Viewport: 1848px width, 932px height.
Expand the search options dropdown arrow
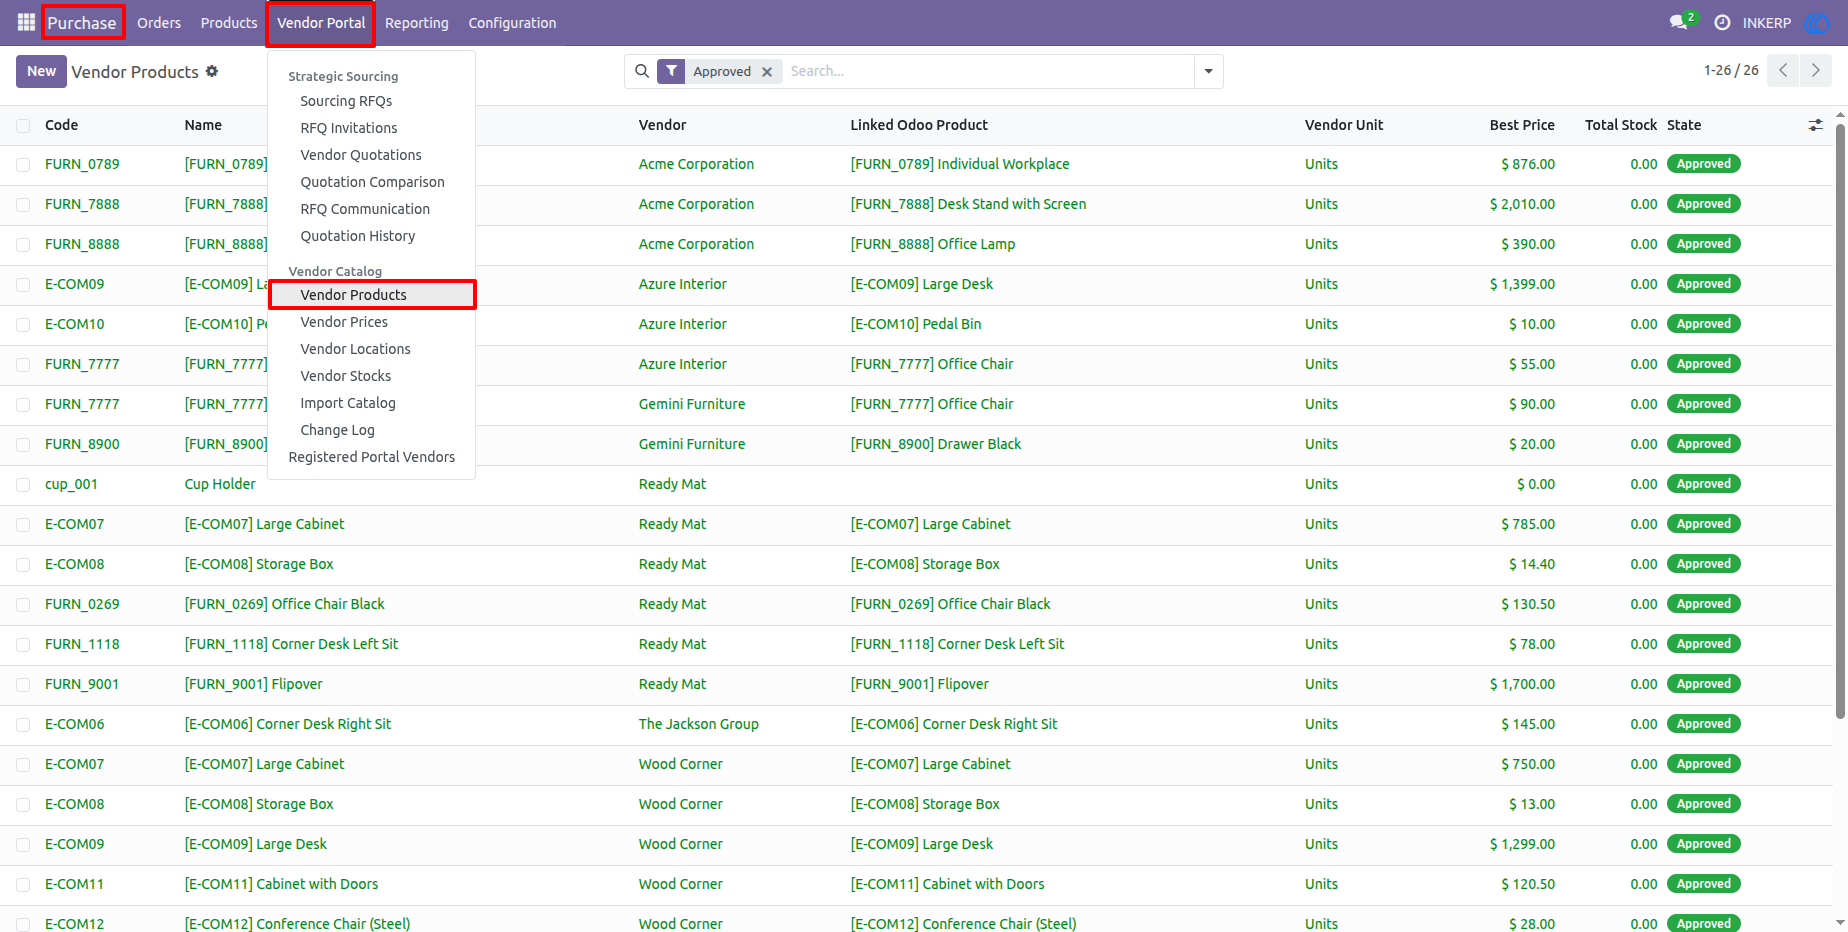click(x=1209, y=71)
